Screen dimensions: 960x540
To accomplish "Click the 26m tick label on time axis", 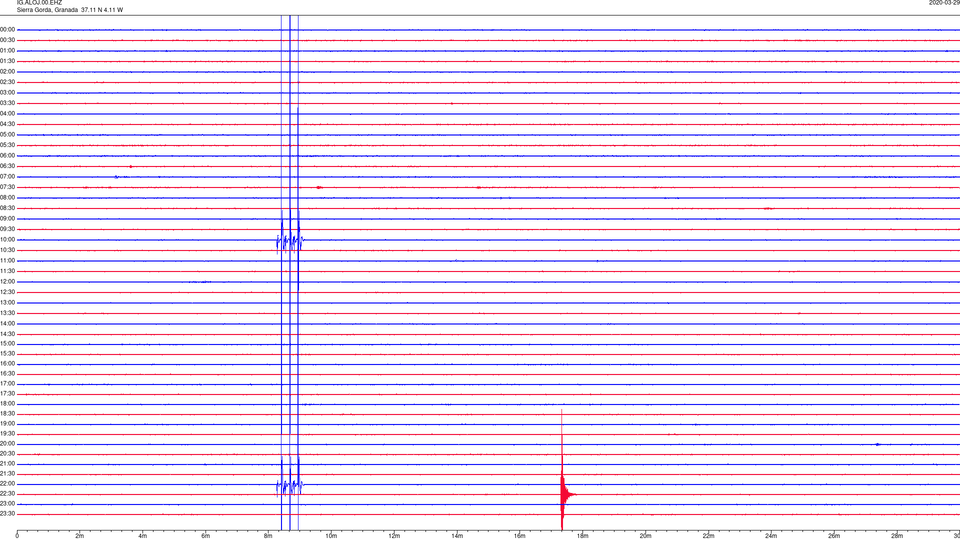I will tap(834, 536).
